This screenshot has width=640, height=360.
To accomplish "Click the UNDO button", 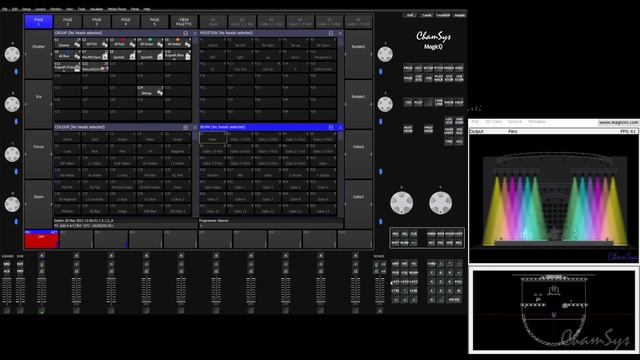I will point(431,234).
